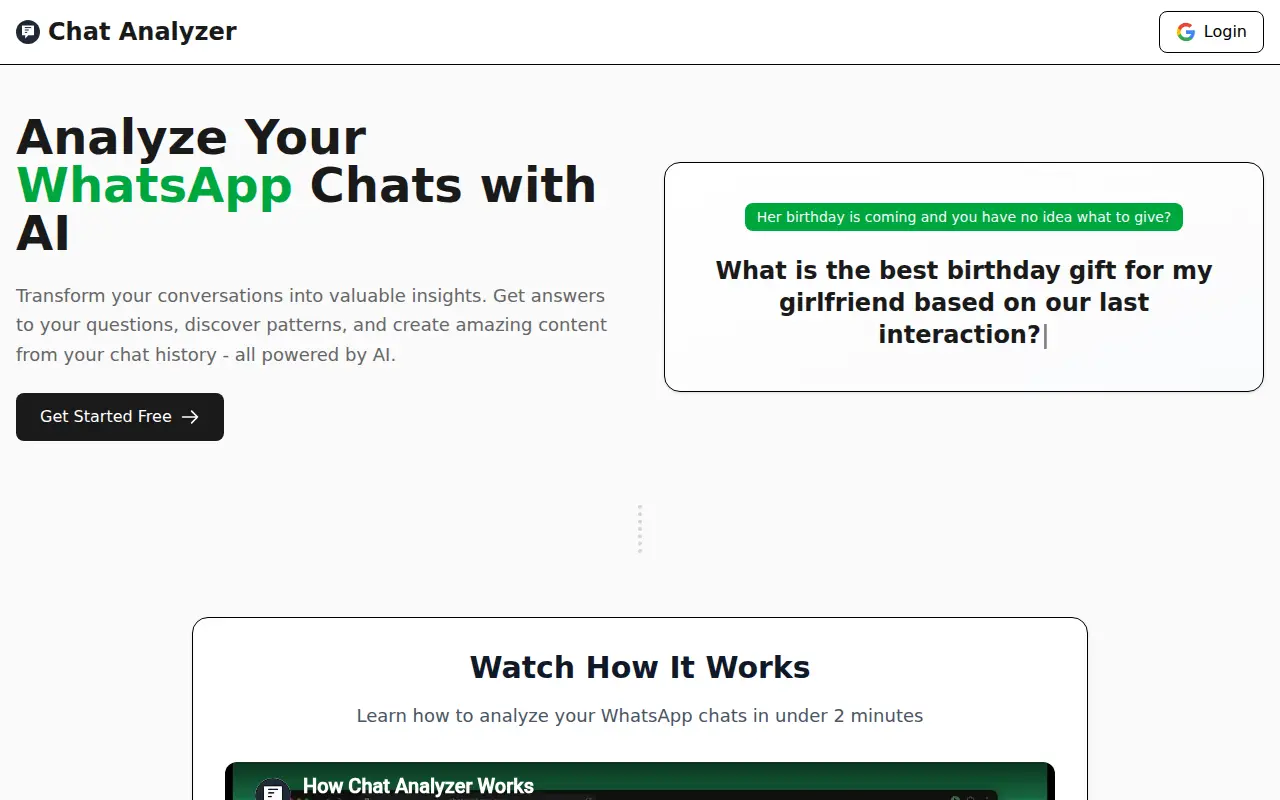
Task: Click the birthday gift question text
Action: [x=964, y=302]
